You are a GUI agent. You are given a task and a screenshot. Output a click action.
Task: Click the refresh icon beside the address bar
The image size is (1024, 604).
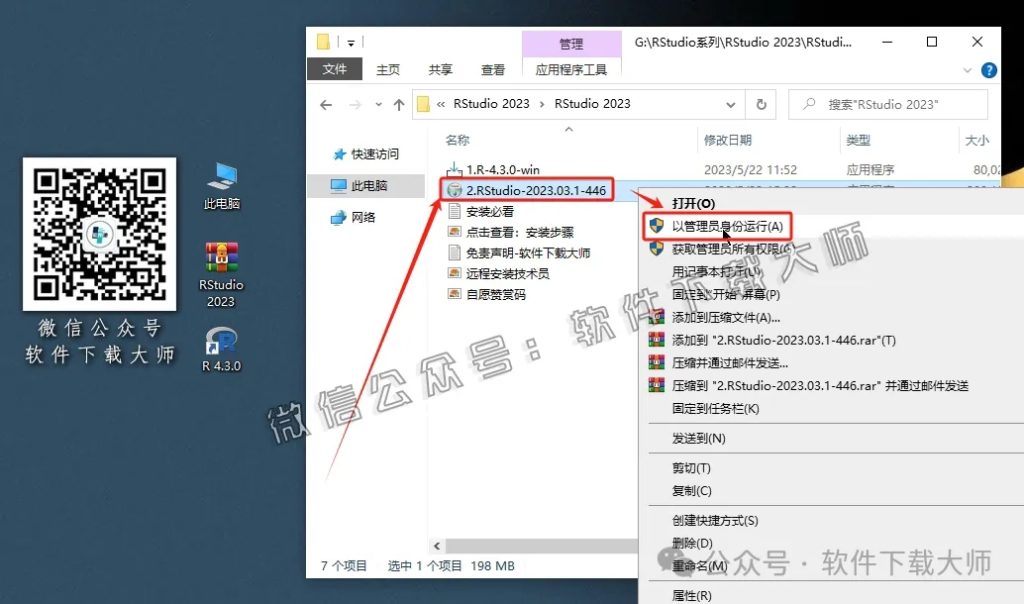pyautogui.click(x=761, y=104)
